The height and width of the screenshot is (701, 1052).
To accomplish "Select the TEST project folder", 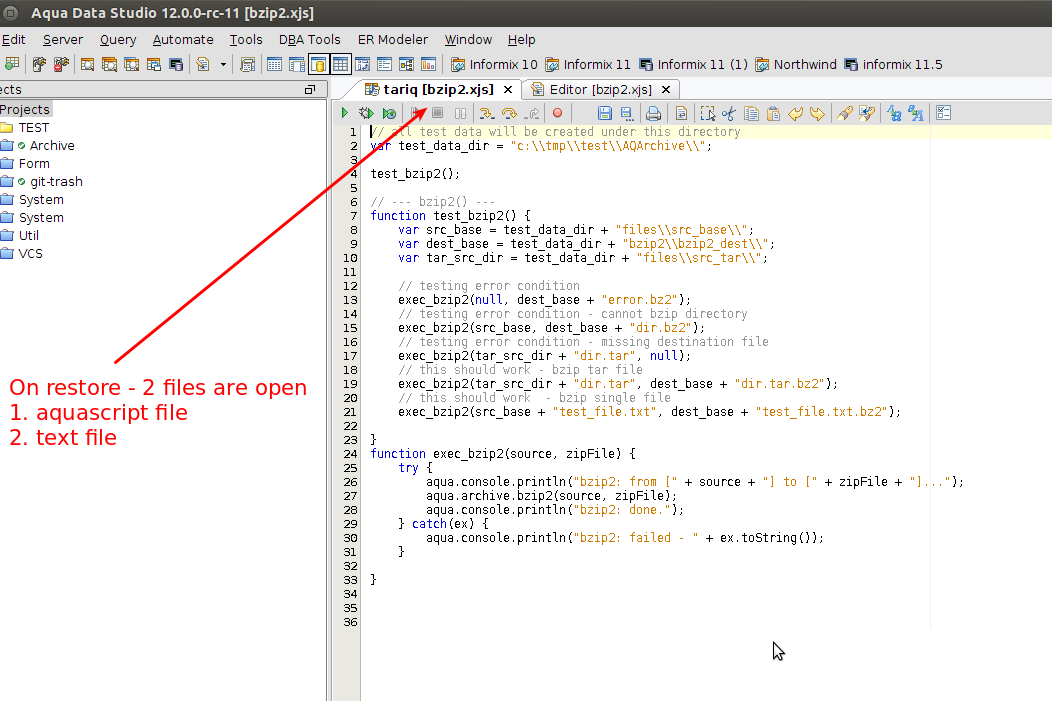I will pyautogui.click(x=25, y=127).
